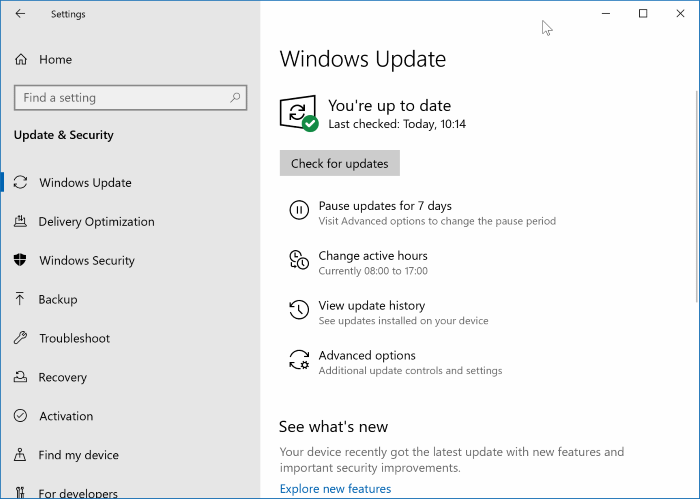
Task: Click the vertical scrollbar on right
Action: click(697, 196)
